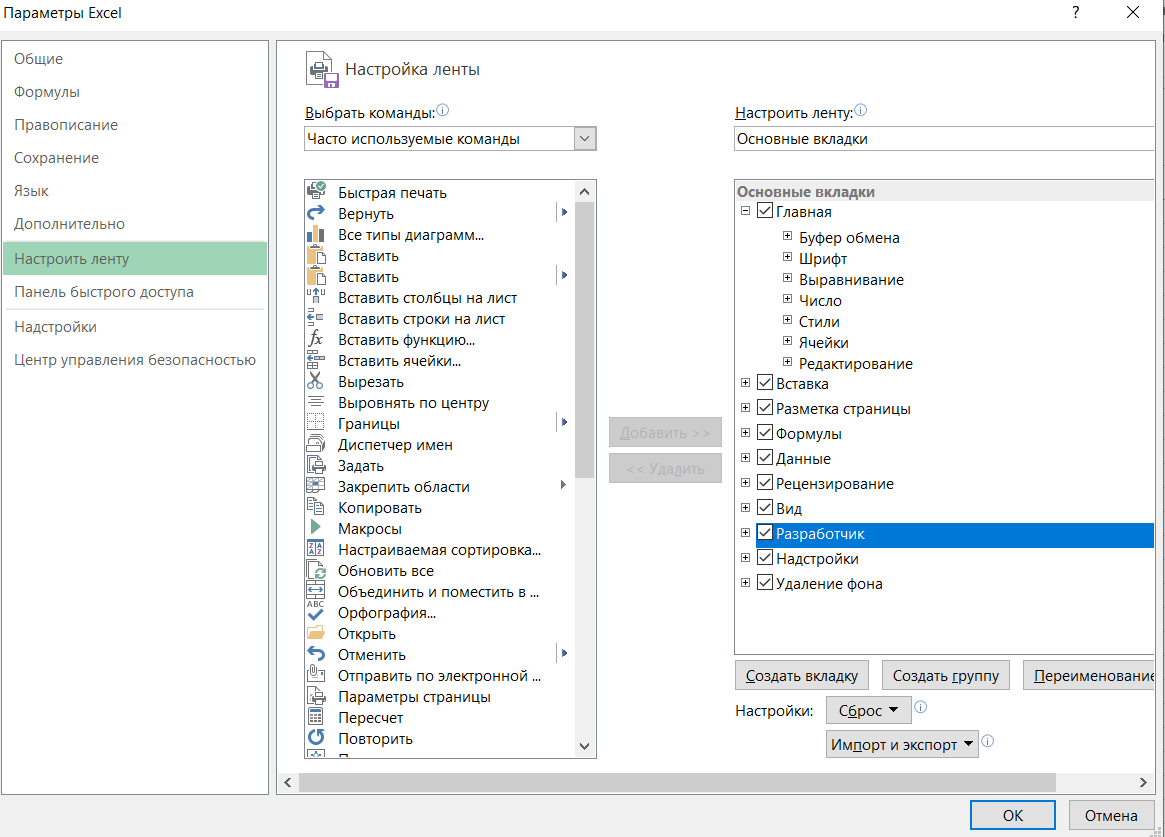The image size is (1165, 837).
Task: Expand the Редактирование group
Action: [x=788, y=362]
